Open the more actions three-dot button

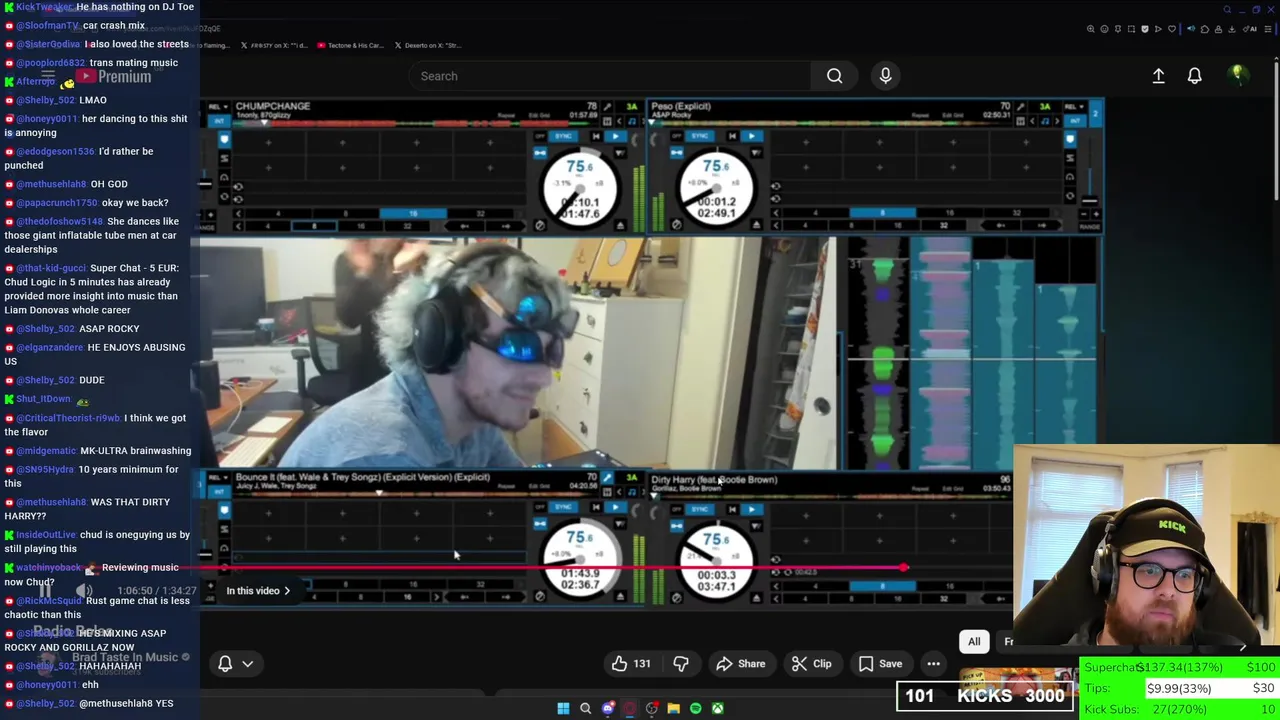[933, 664]
